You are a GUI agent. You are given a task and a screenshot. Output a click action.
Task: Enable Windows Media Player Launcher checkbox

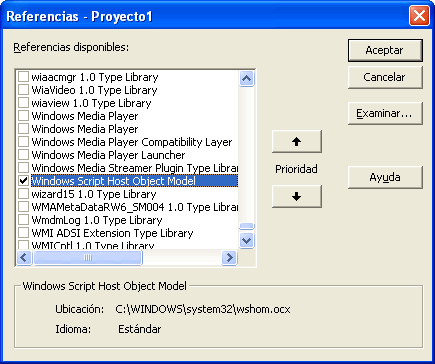tap(23, 155)
